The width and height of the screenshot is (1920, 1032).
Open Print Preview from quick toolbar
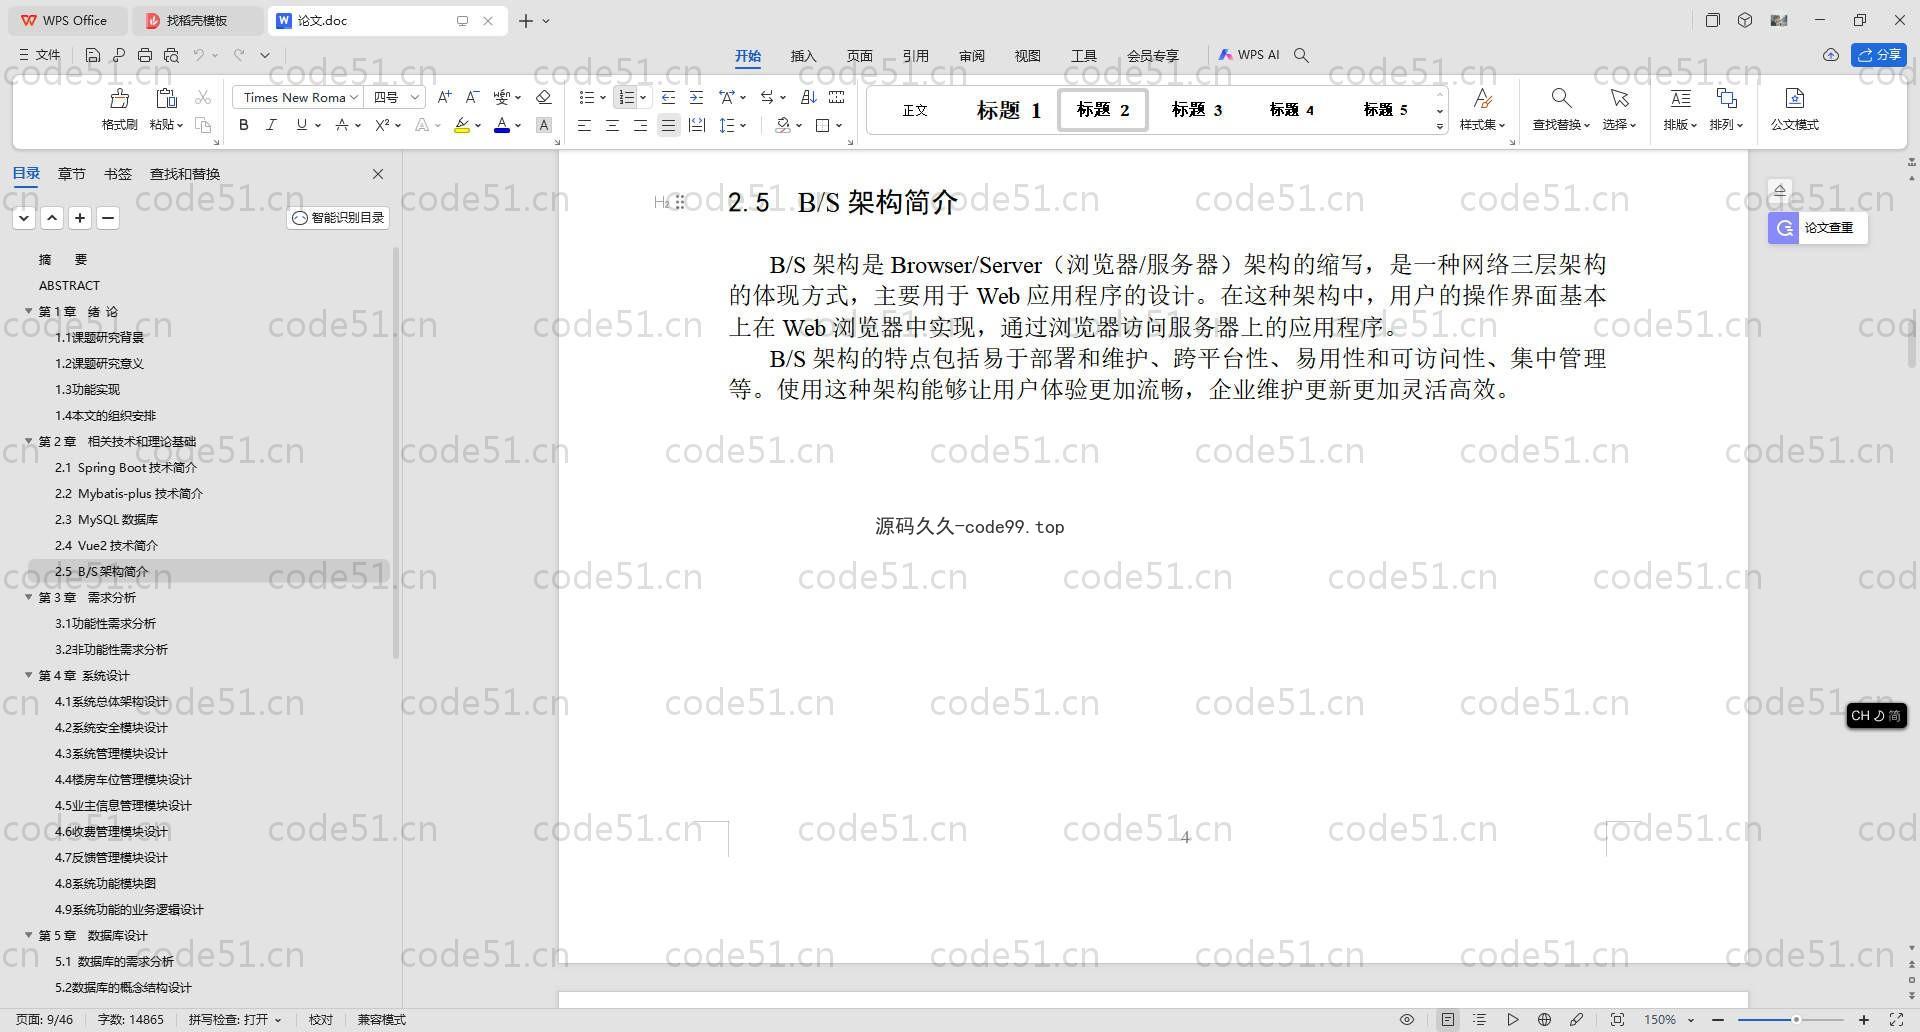click(x=171, y=55)
